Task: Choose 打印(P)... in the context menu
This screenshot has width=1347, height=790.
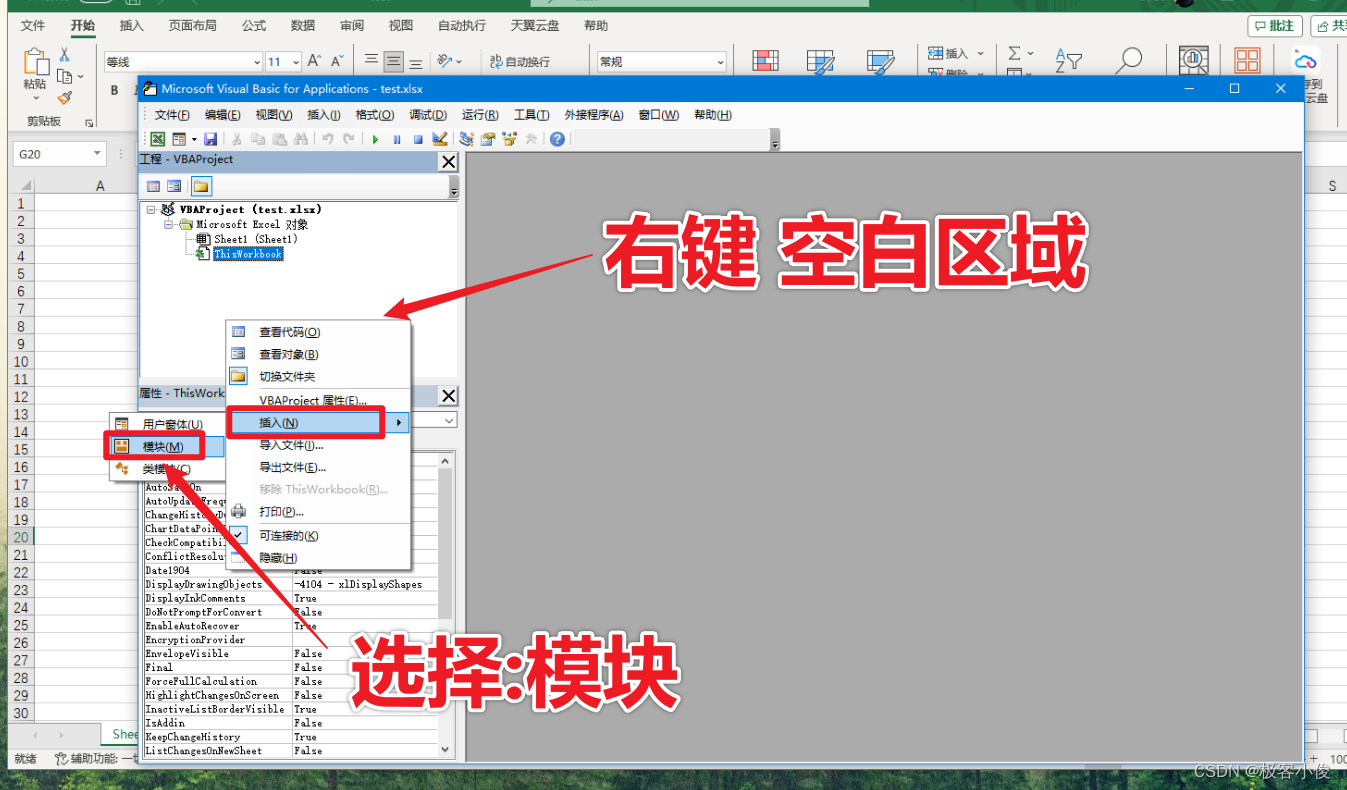Action: click(x=318, y=512)
